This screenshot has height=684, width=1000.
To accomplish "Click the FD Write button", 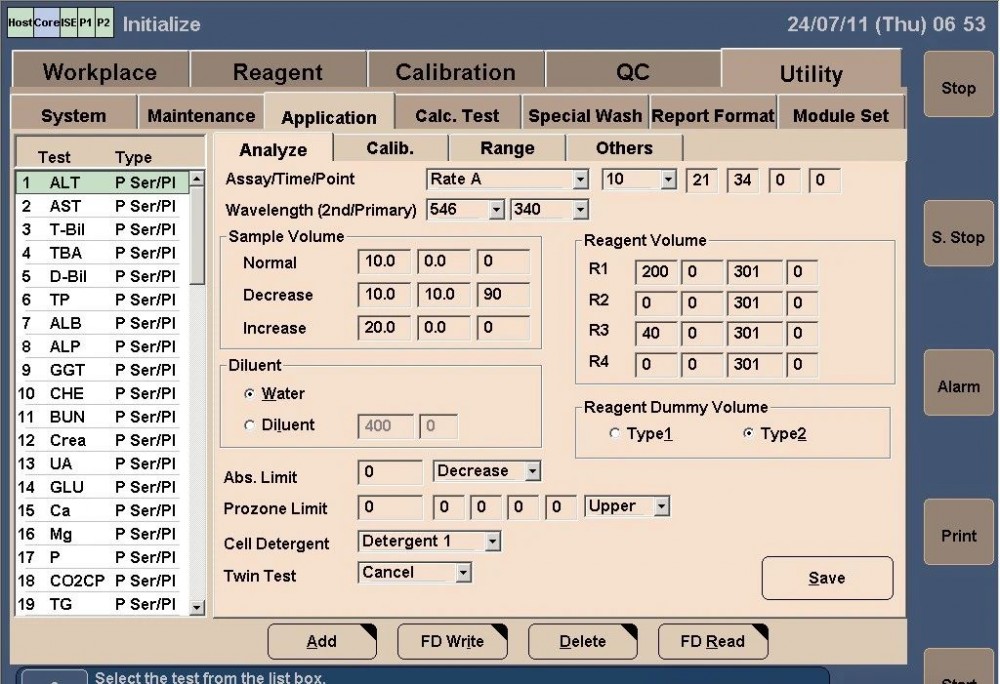I will (452, 641).
